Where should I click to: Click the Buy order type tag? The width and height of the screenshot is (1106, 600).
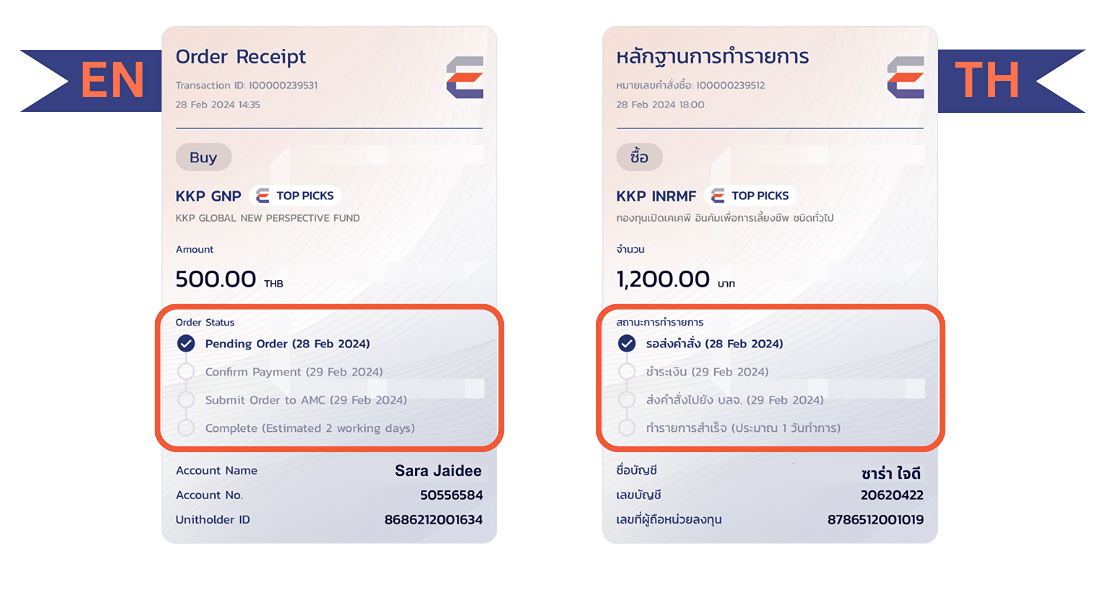point(203,157)
